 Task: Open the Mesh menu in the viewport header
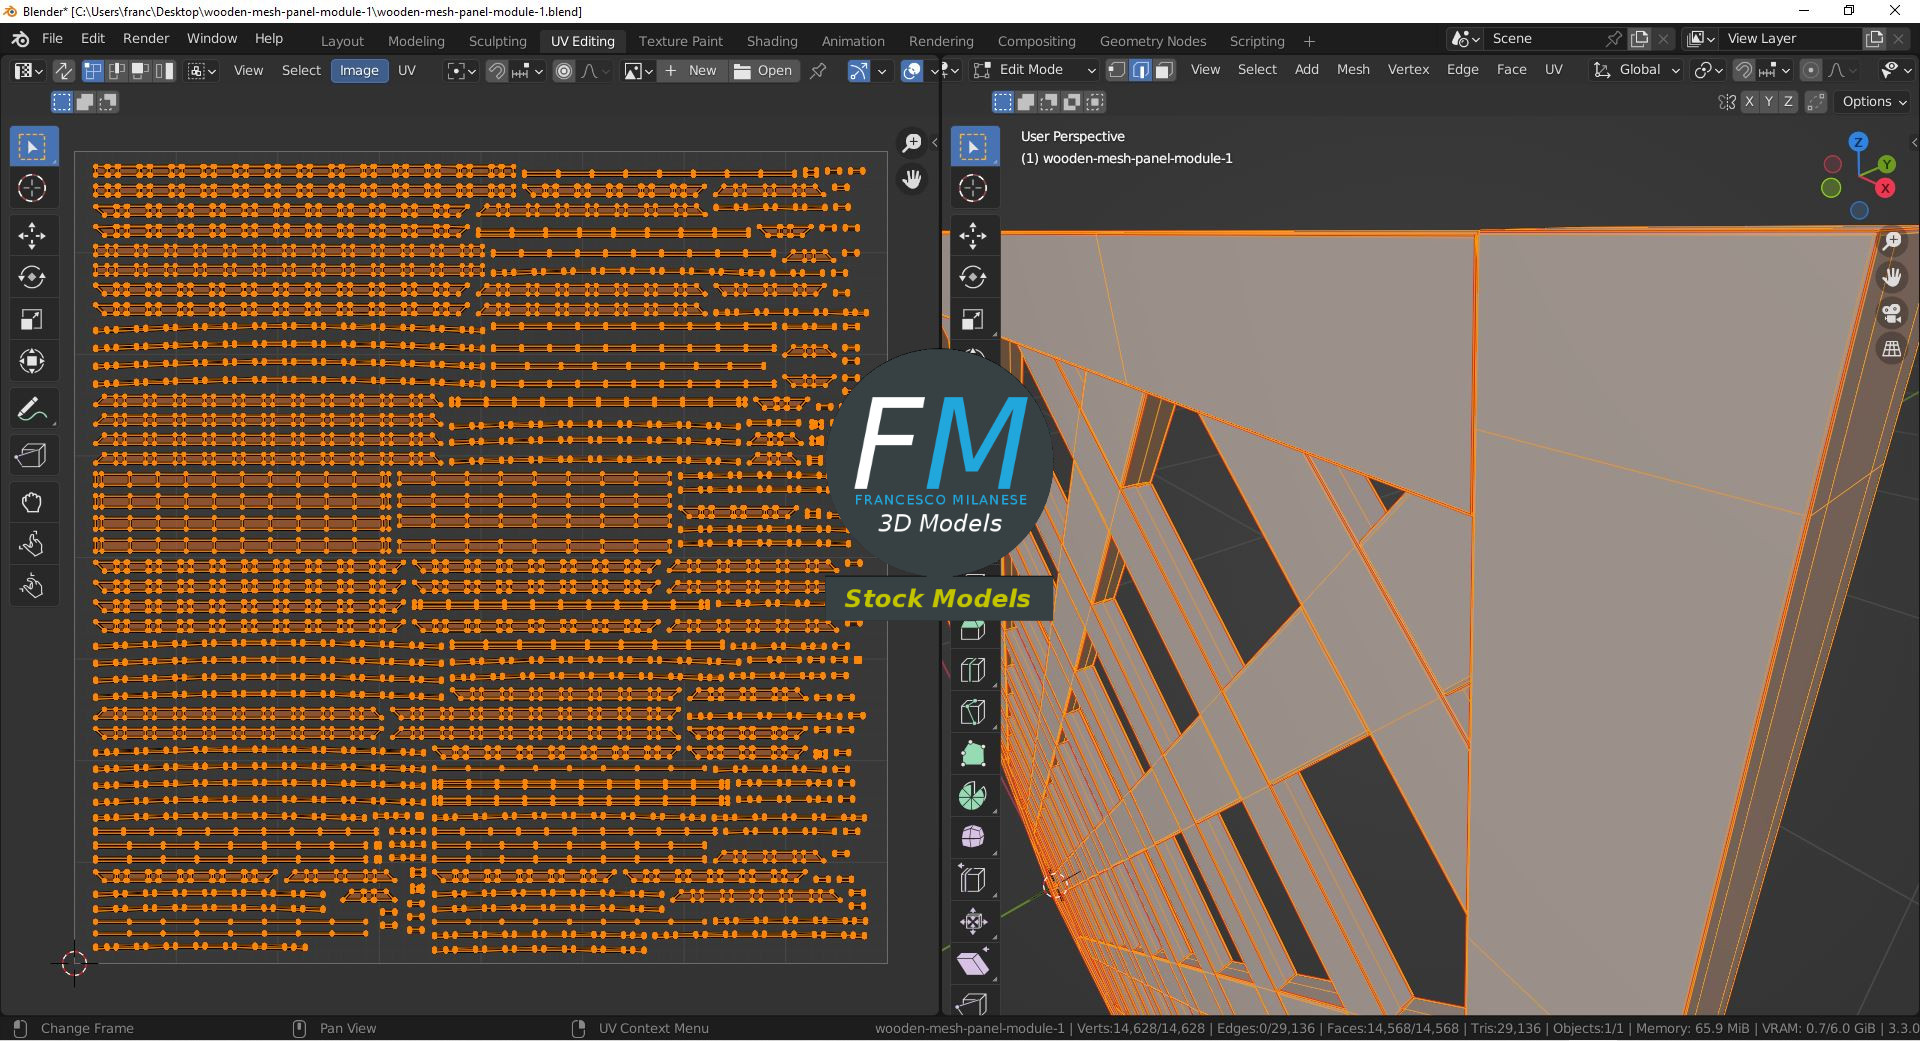click(1352, 70)
